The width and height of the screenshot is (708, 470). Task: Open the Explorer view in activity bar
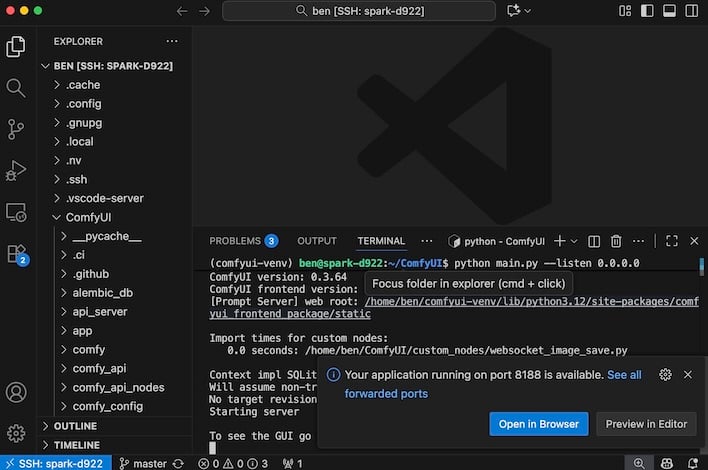pyautogui.click(x=16, y=47)
